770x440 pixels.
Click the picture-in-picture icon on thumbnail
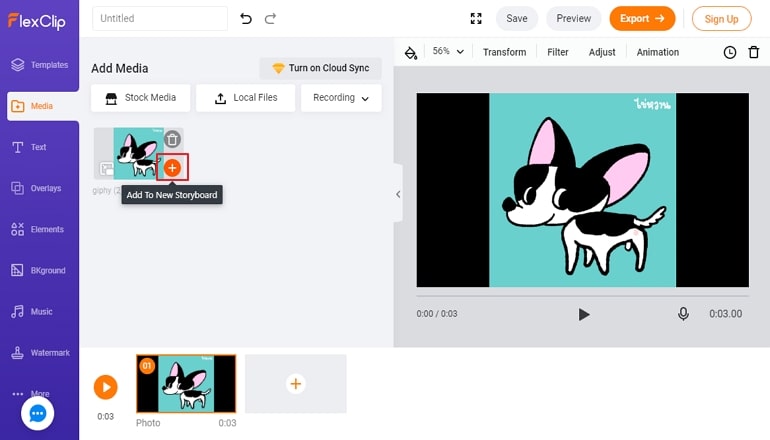click(x=107, y=168)
